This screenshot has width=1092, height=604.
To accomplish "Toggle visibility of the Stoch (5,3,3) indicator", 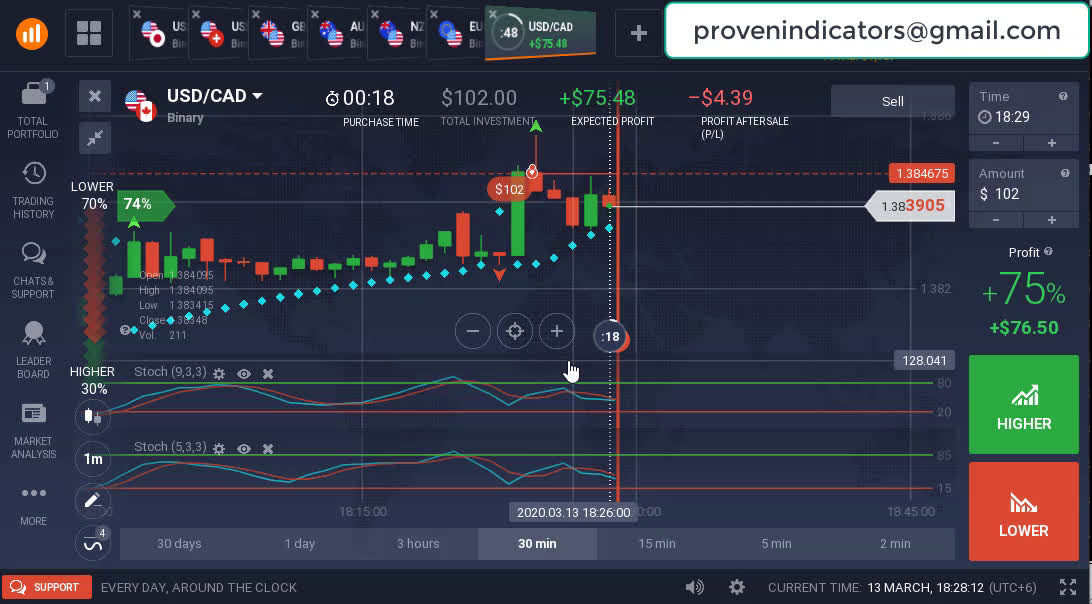I will point(244,449).
